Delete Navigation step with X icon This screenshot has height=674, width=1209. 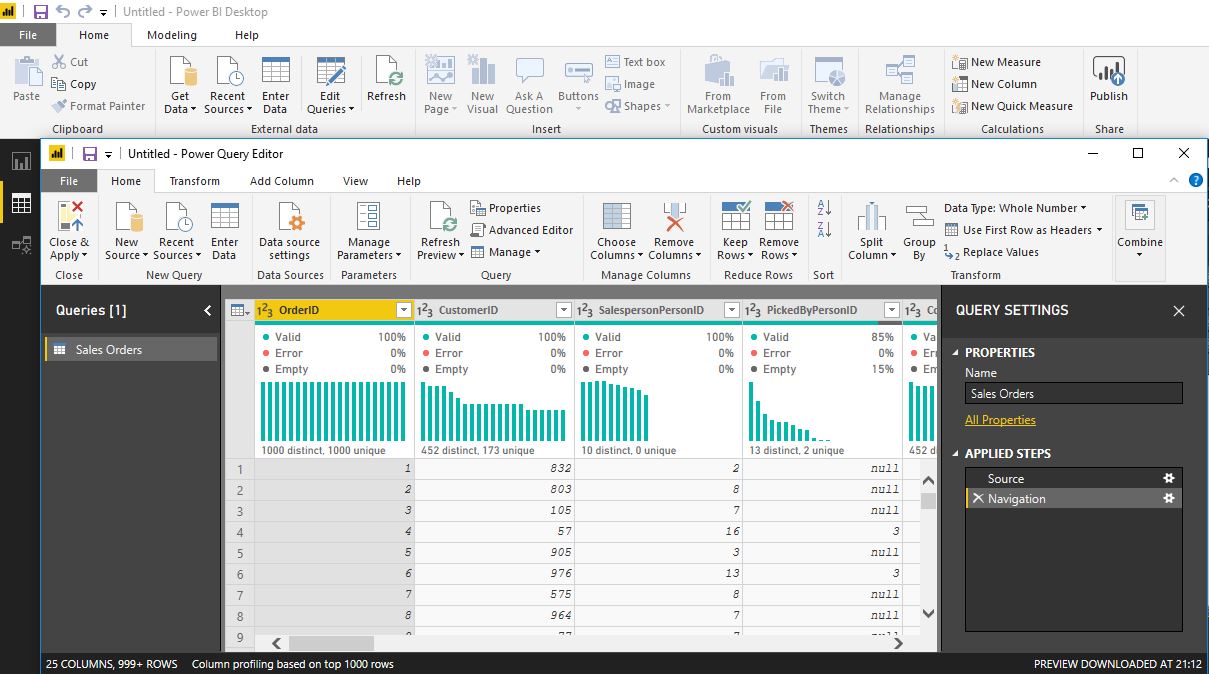[978, 499]
